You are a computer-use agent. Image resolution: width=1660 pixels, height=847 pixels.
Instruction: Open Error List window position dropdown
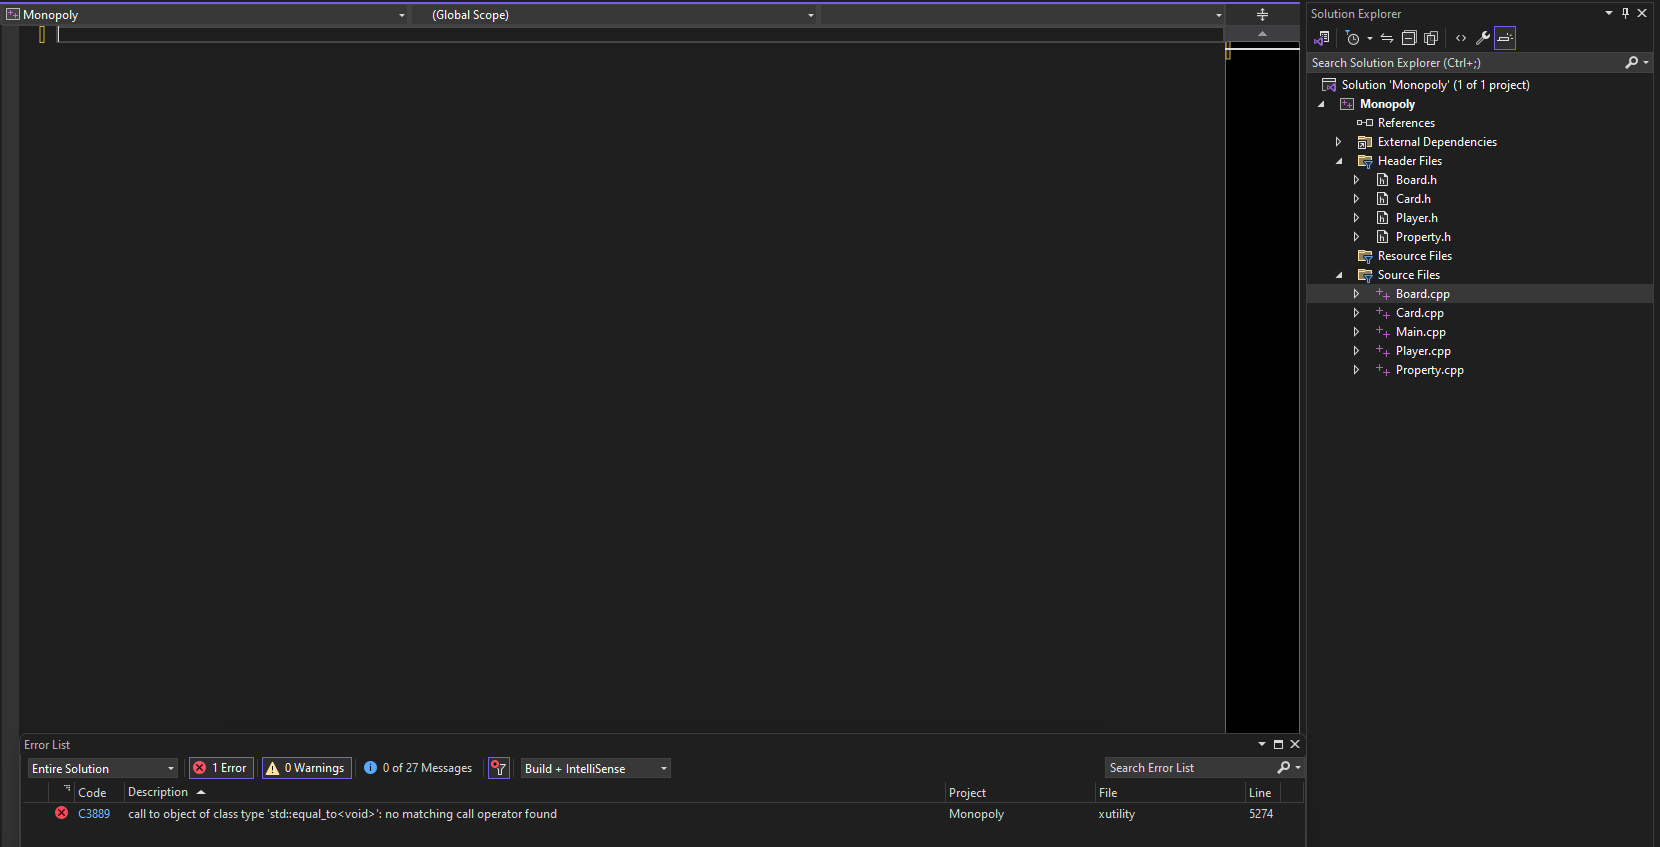pos(1262,744)
